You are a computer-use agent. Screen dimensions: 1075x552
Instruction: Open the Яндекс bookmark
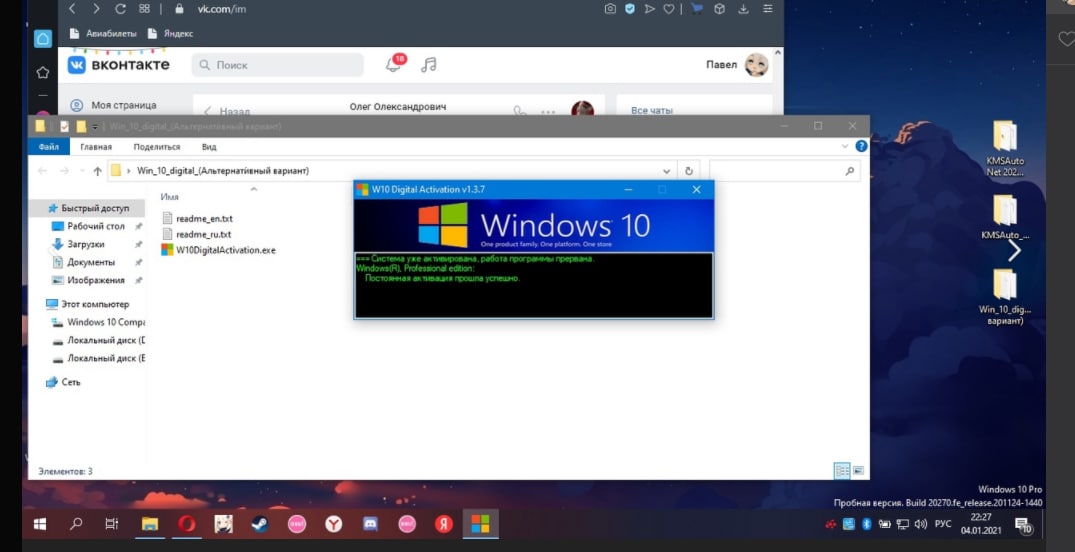point(171,33)
